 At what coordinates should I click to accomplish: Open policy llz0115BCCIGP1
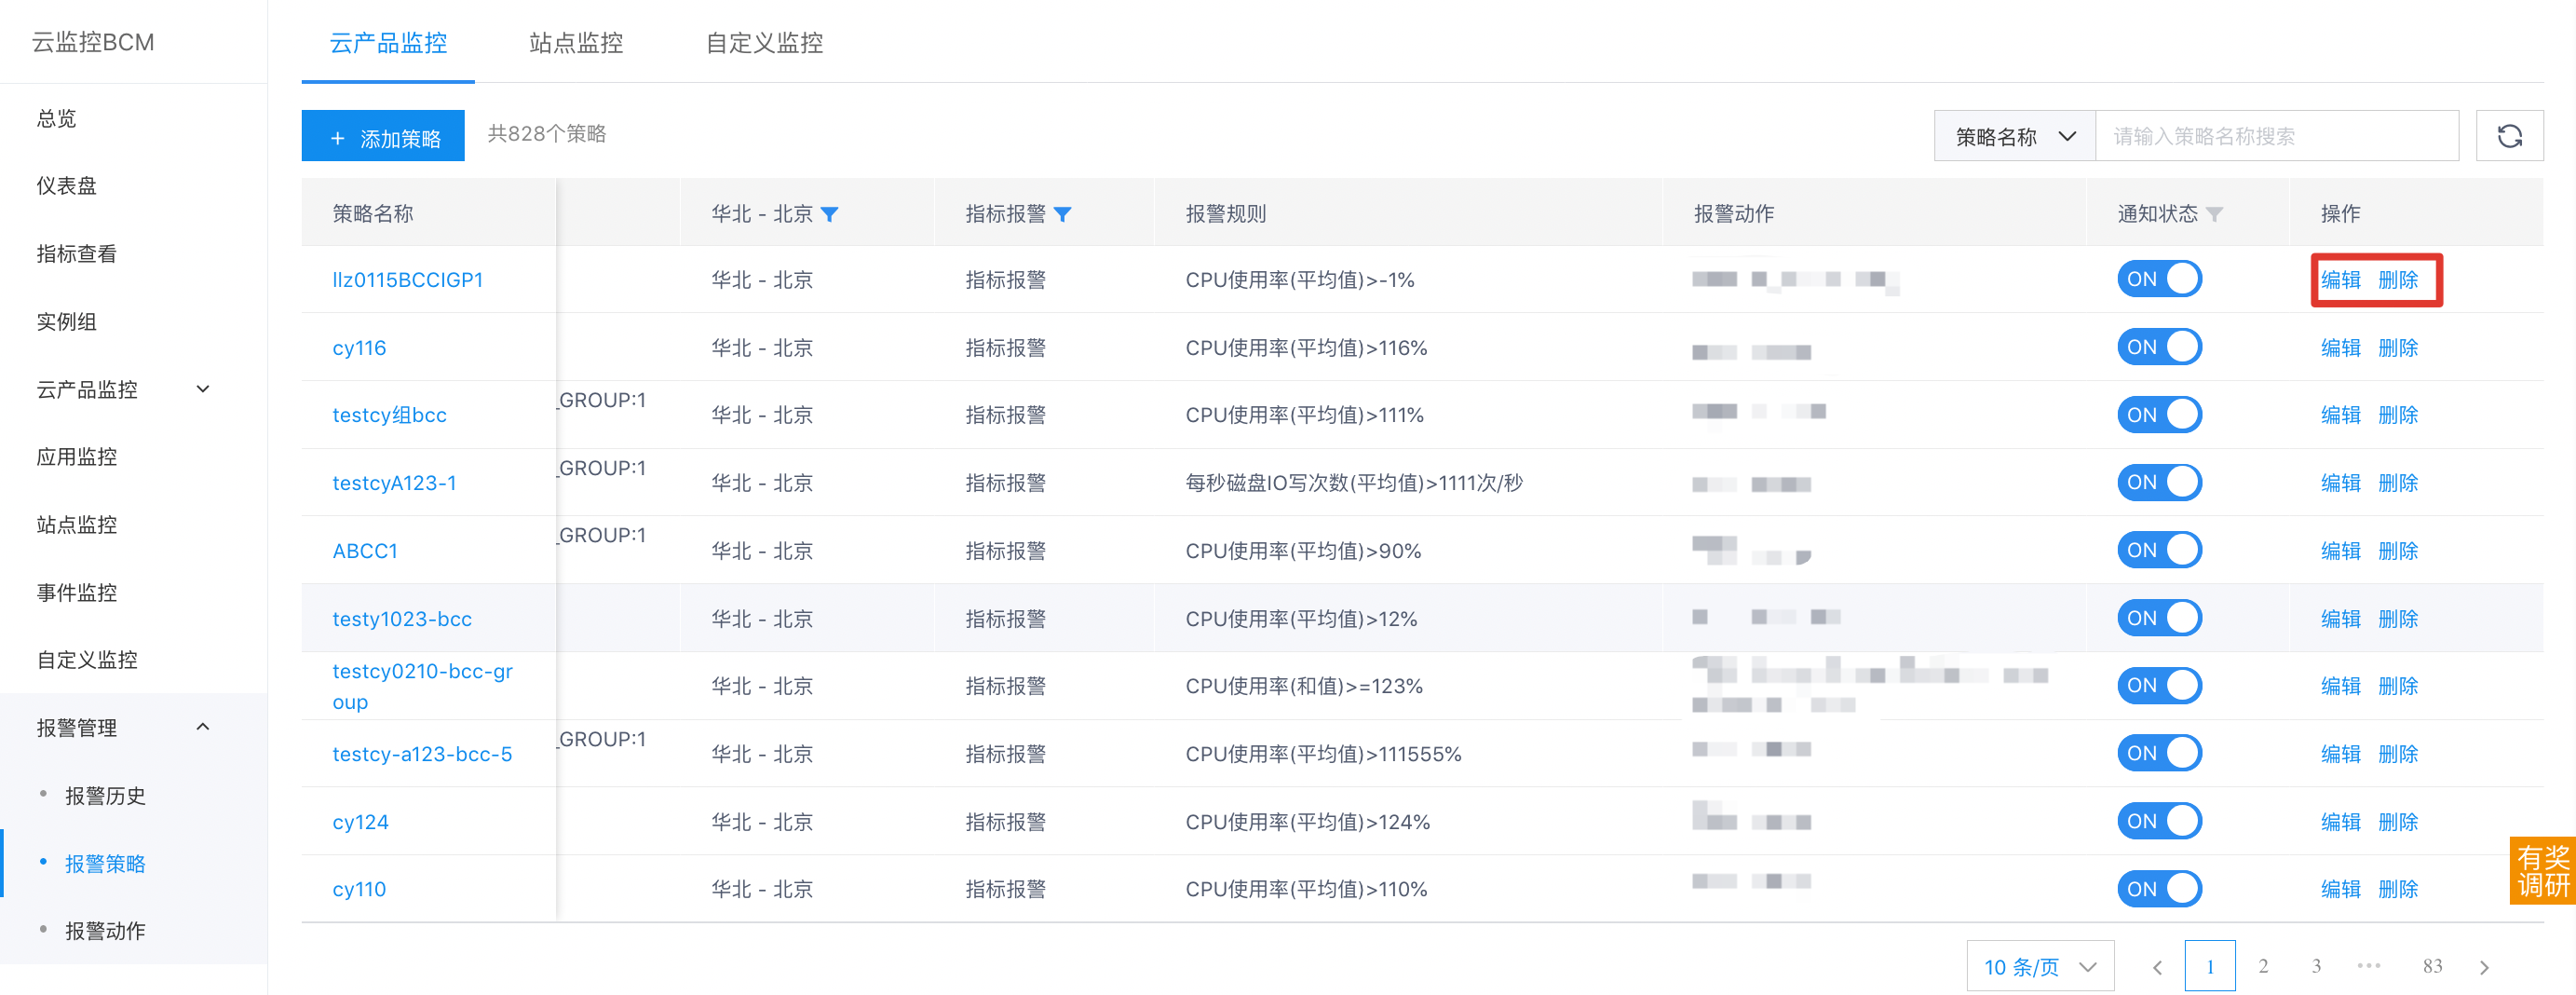click(x=407, y=280)
